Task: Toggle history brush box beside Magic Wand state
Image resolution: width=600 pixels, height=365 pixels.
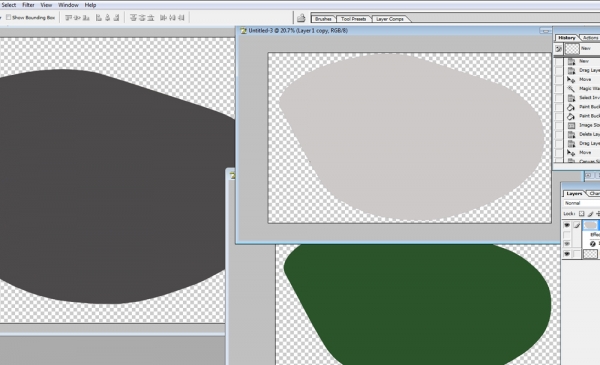Action: click(559, 89)
